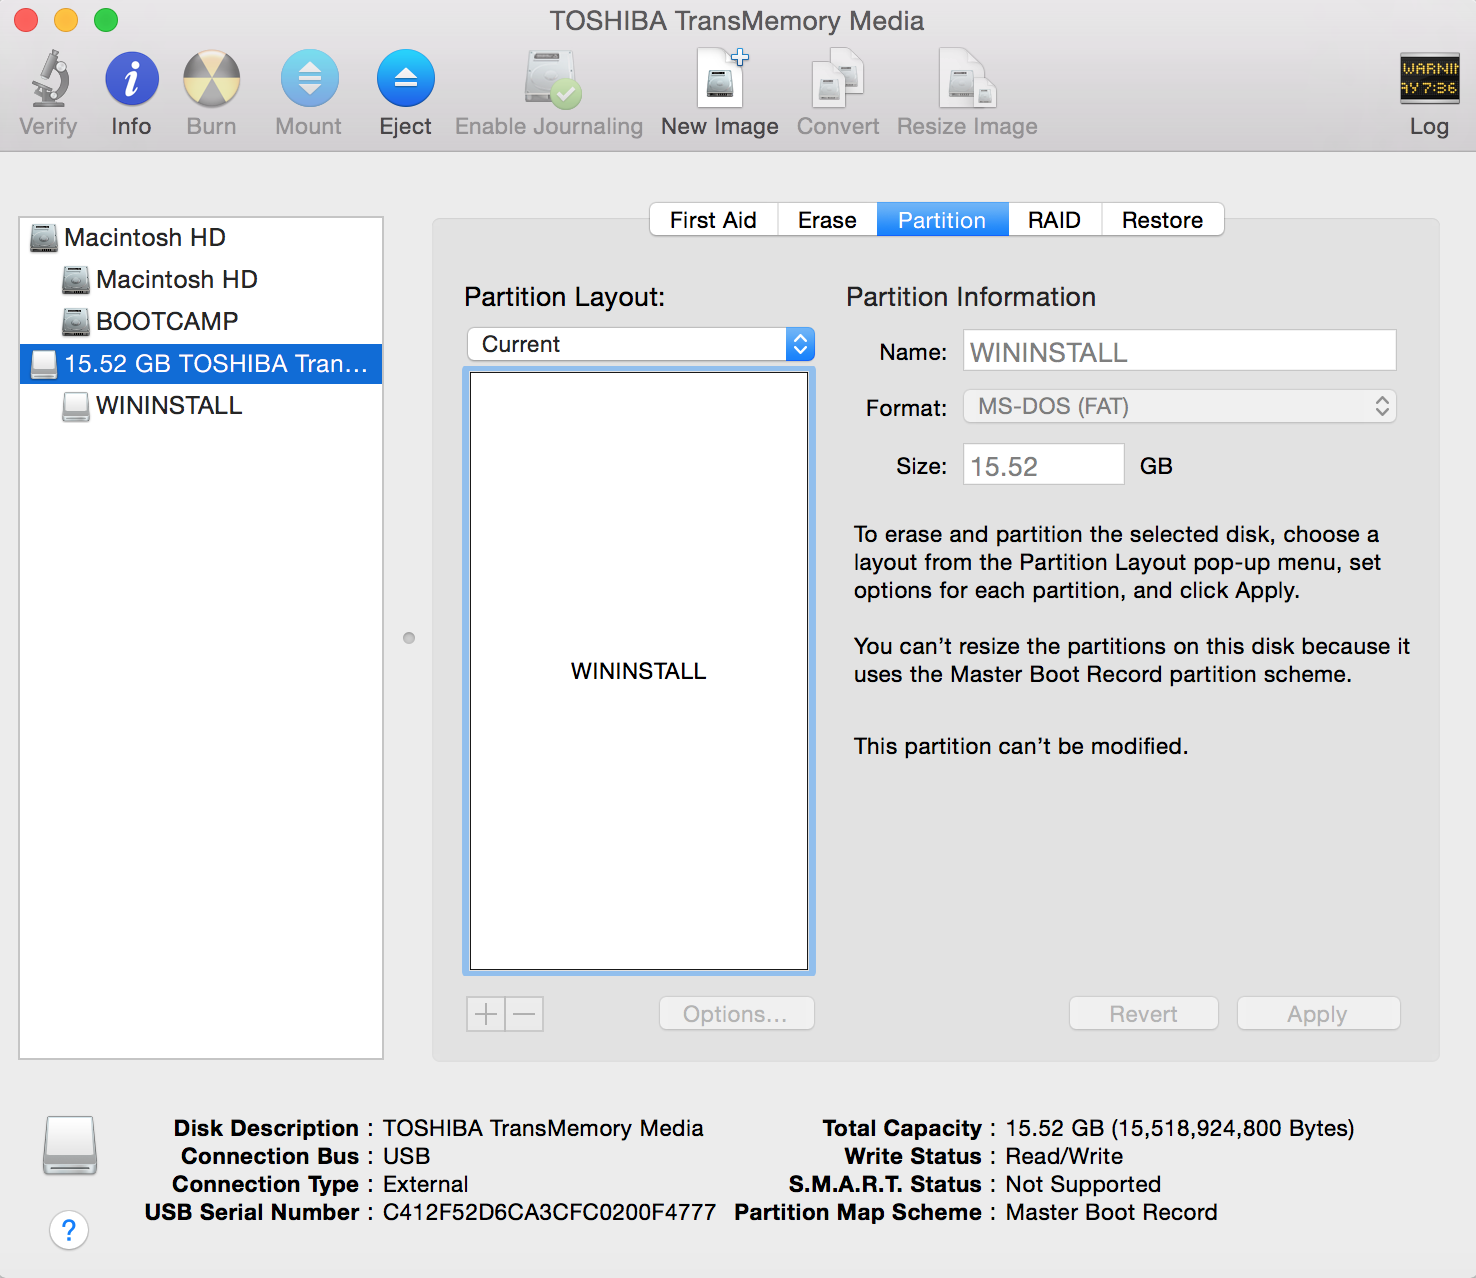Open the Log toolbar icon
The height and width of the screenshot is (1278, 1476).
point(1429,78)
